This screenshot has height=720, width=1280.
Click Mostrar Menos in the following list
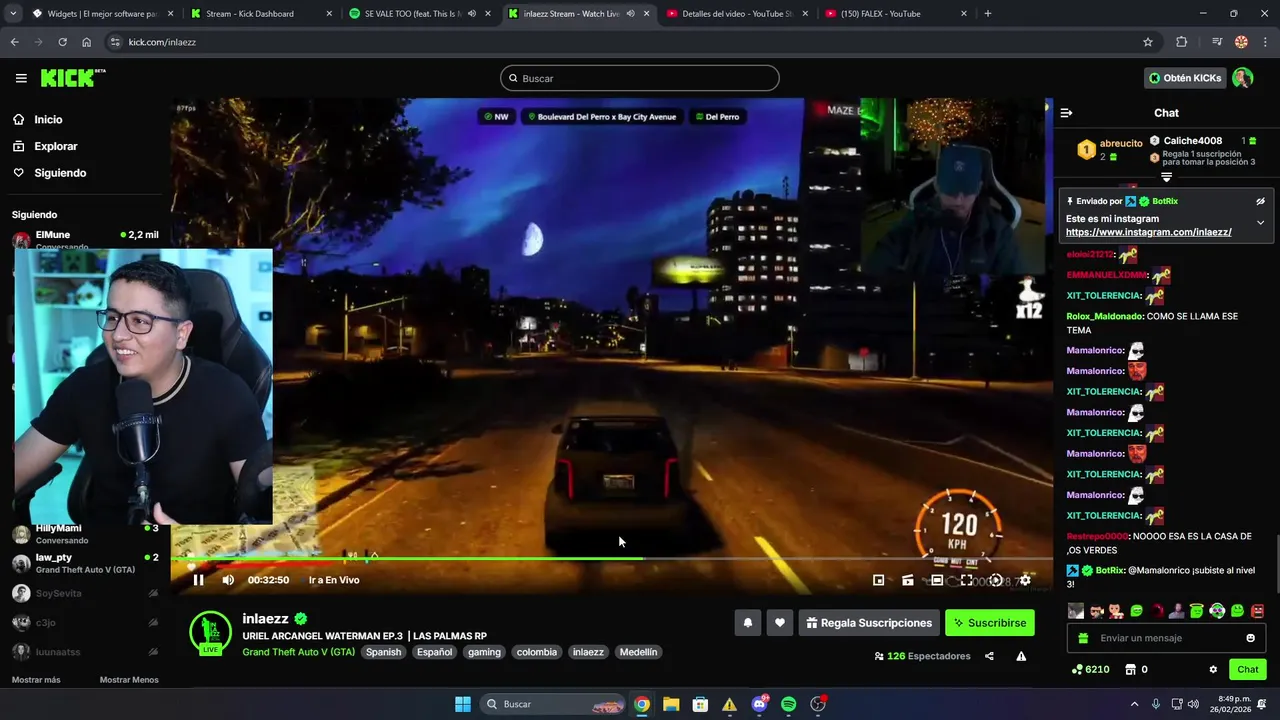(129, 680)
